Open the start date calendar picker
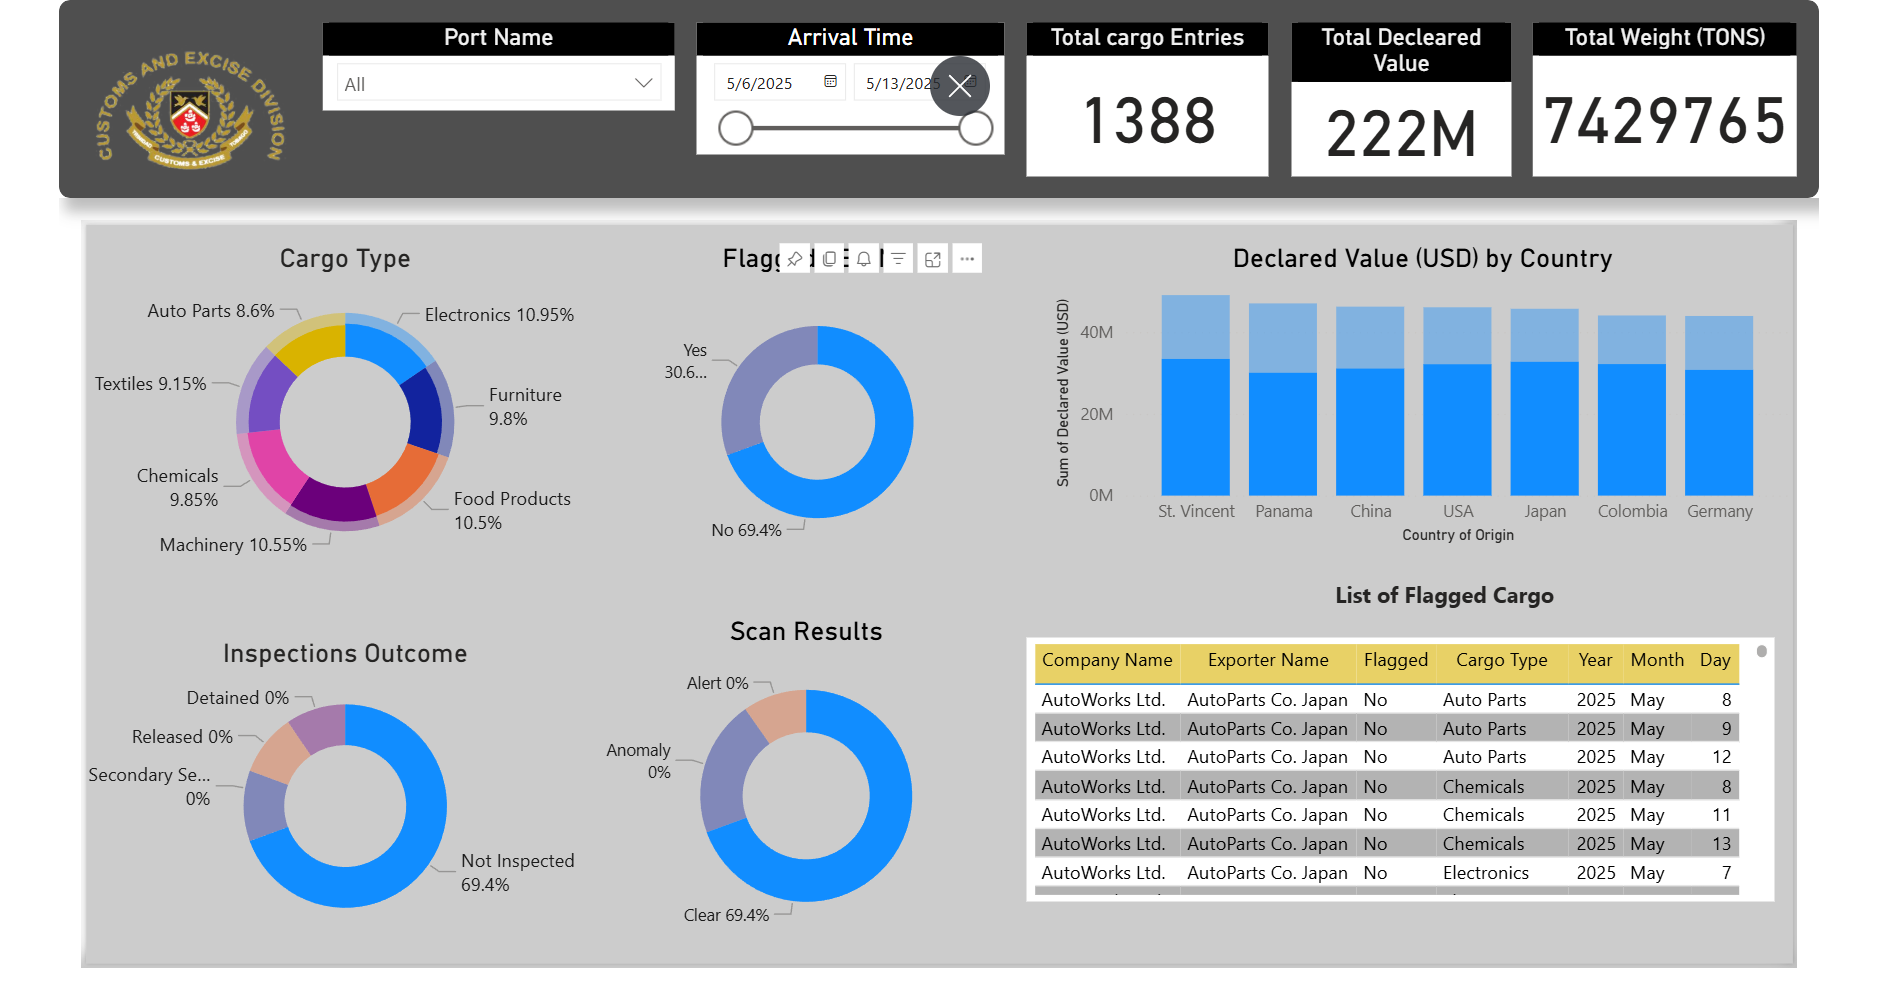The image size is (1879, 984). pos(830,82)
